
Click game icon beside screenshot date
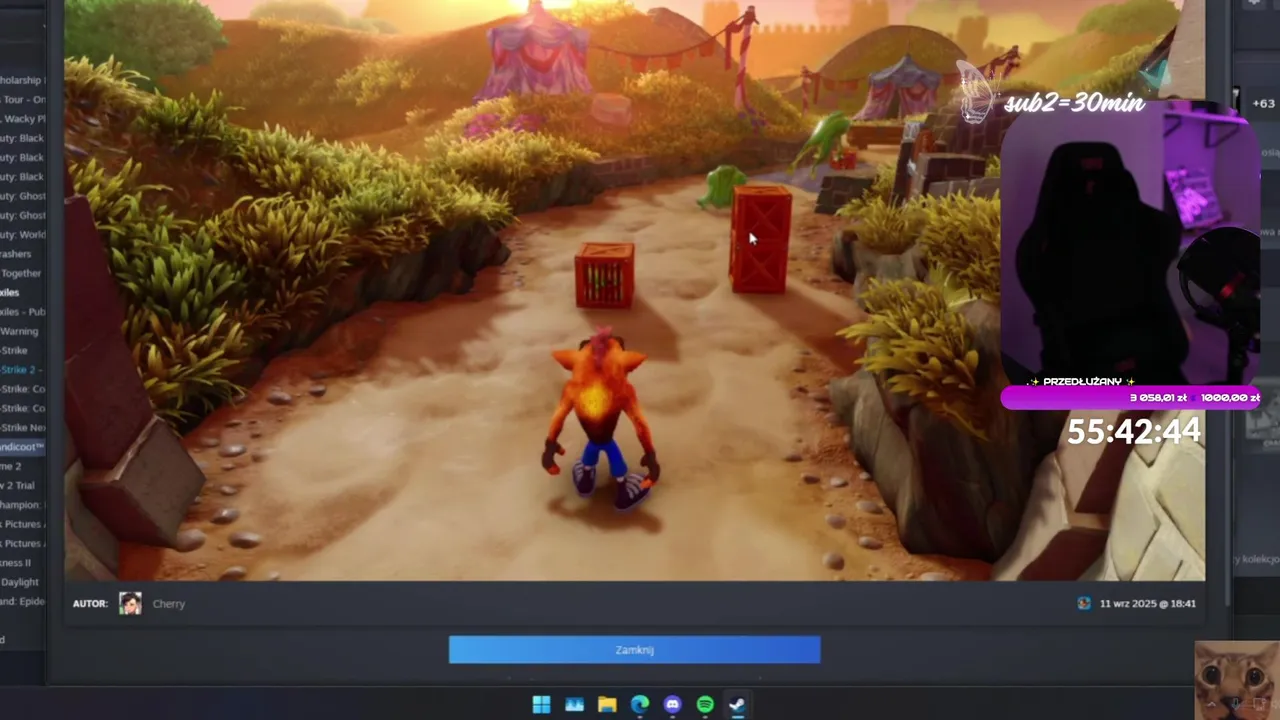[x=1084, y=603]
